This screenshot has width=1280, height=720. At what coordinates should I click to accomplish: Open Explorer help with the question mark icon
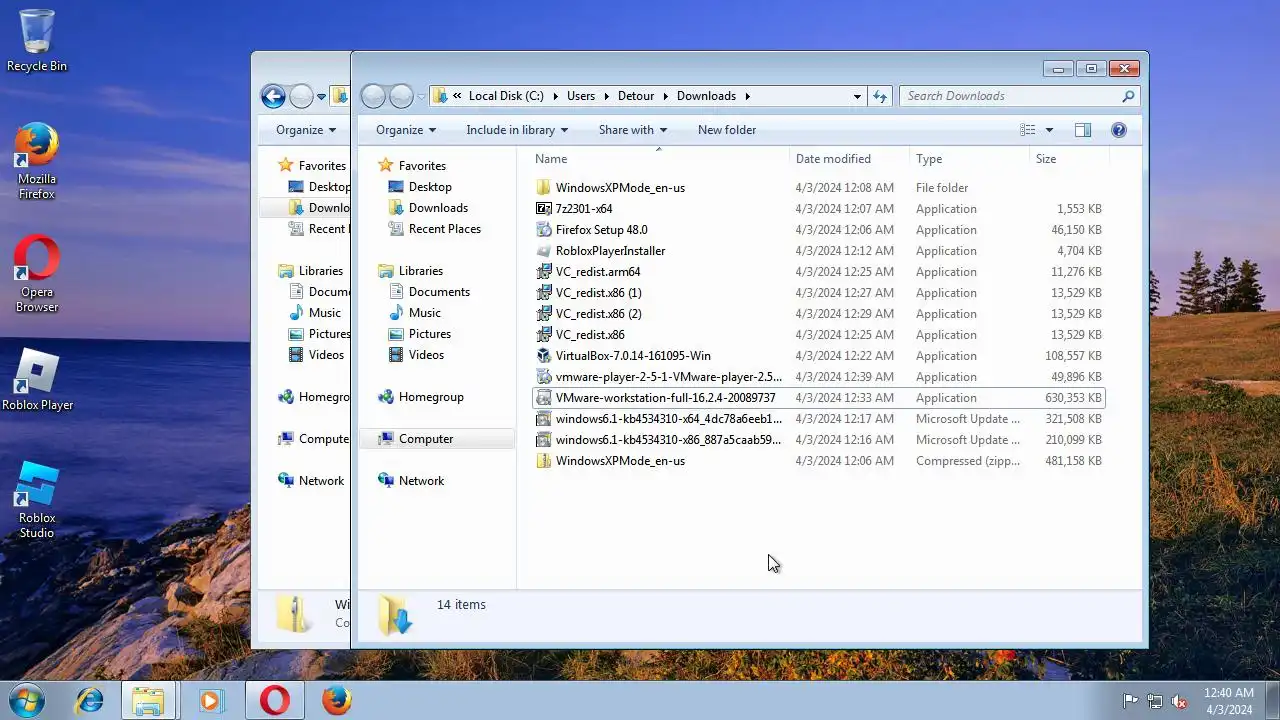coord(1119,130)
